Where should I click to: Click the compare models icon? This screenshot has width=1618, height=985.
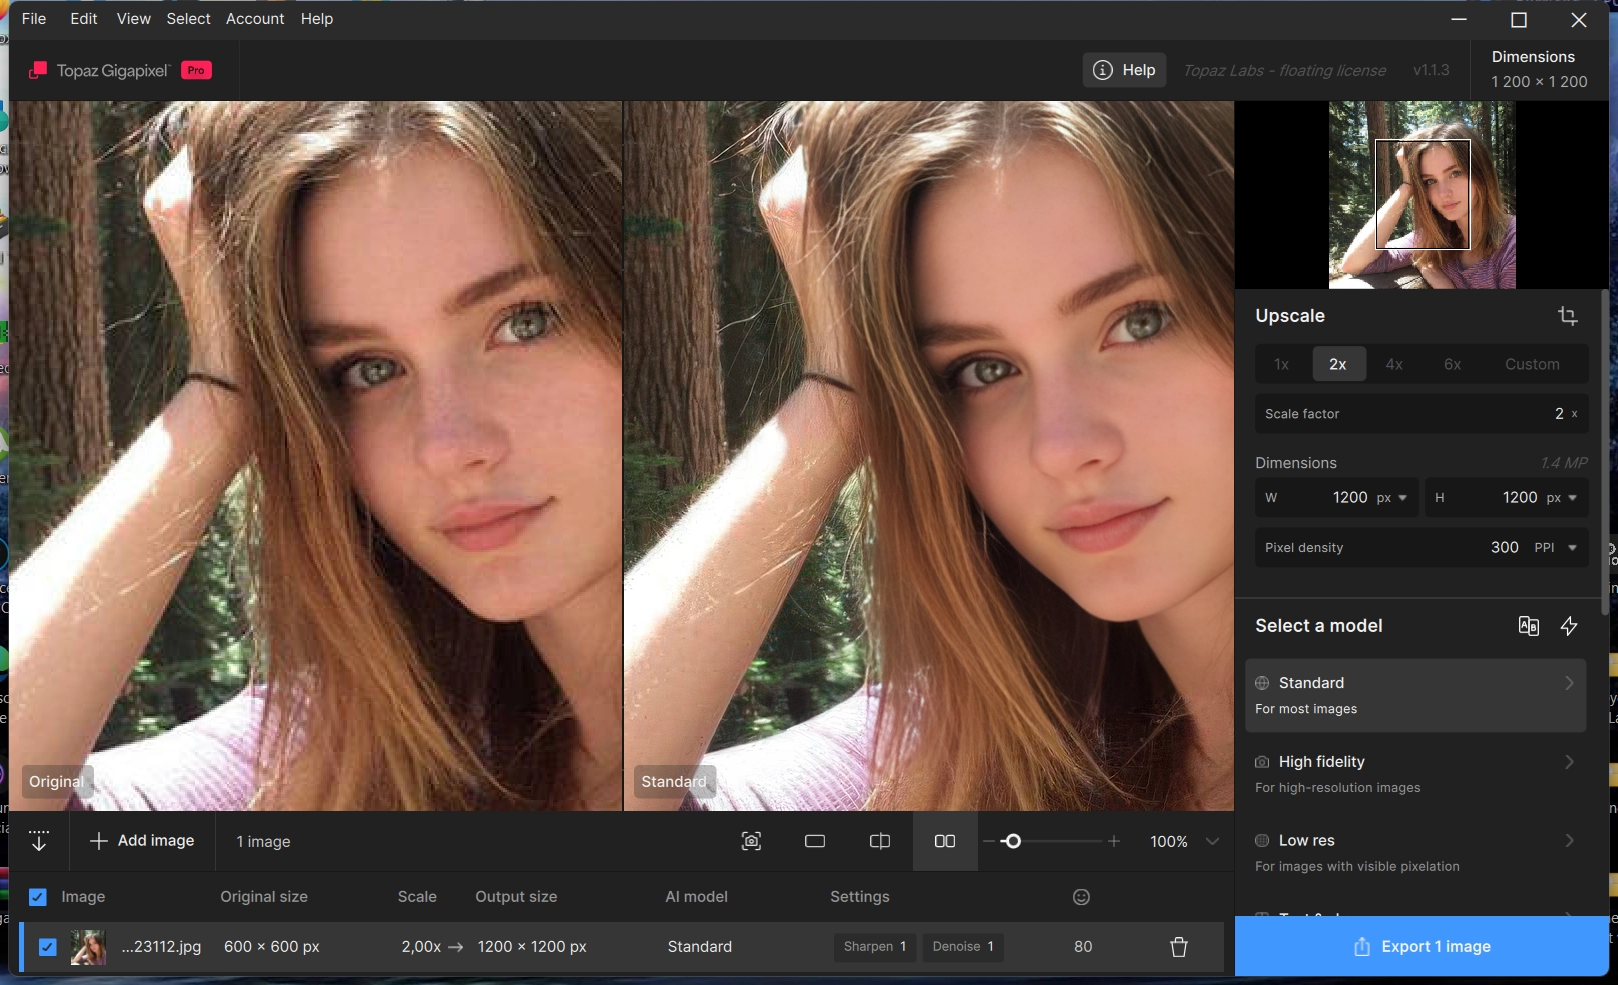1528,626
